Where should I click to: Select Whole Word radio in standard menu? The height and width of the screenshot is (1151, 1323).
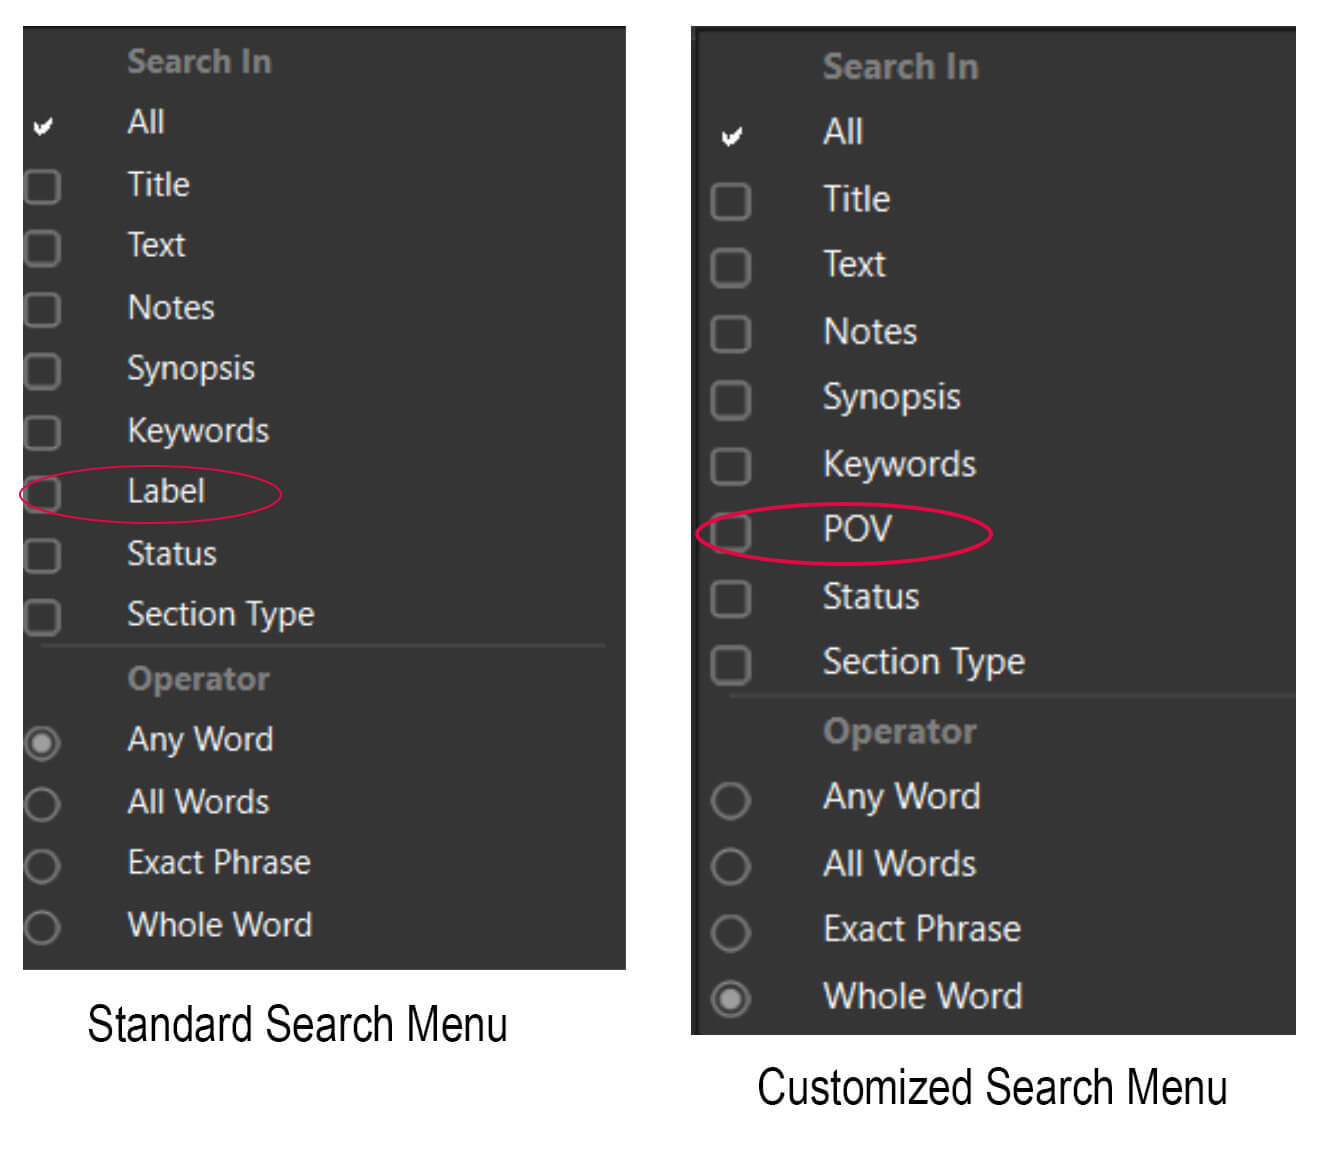click(43, 926)
